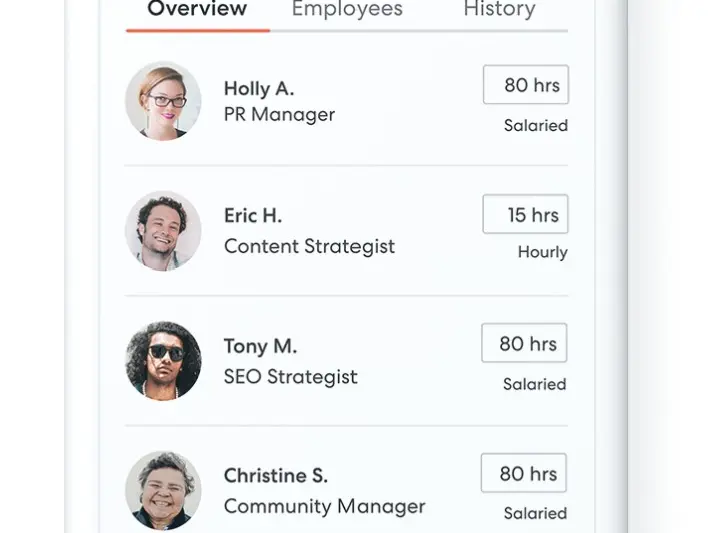Image resolution: width=710 pixels, height=533 pixels.
Task: Select Tony M.'s profile avatar
Action: [163, 360]
